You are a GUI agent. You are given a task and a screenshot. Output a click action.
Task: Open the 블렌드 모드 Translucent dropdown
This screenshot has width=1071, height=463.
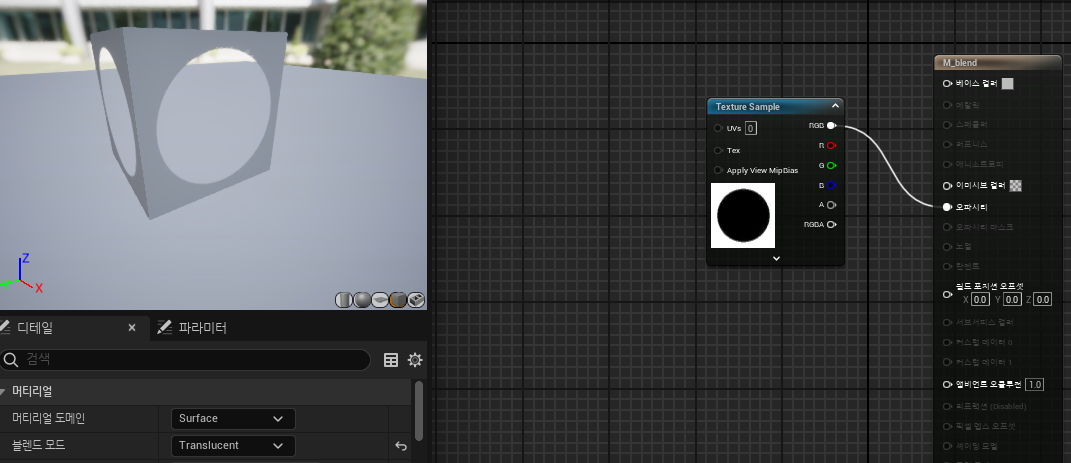[x=233, y=446]
